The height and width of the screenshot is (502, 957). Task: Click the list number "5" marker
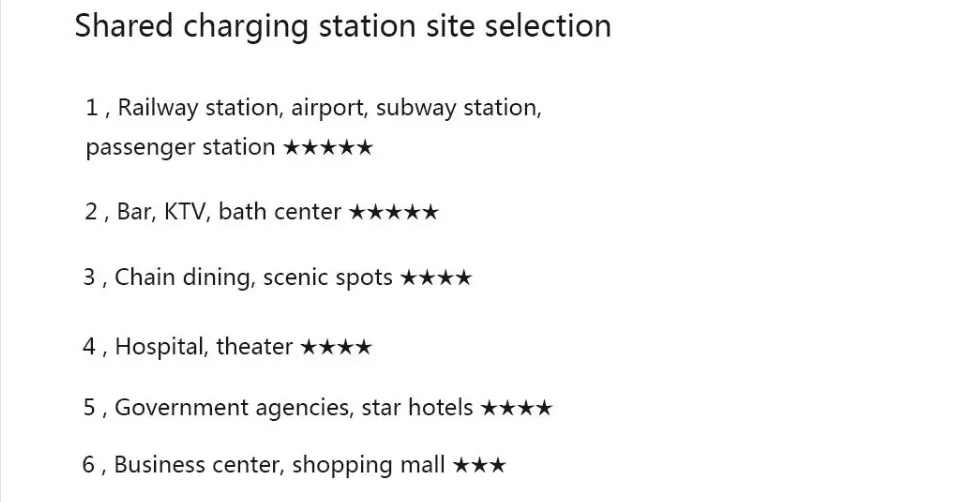point(89,407)
